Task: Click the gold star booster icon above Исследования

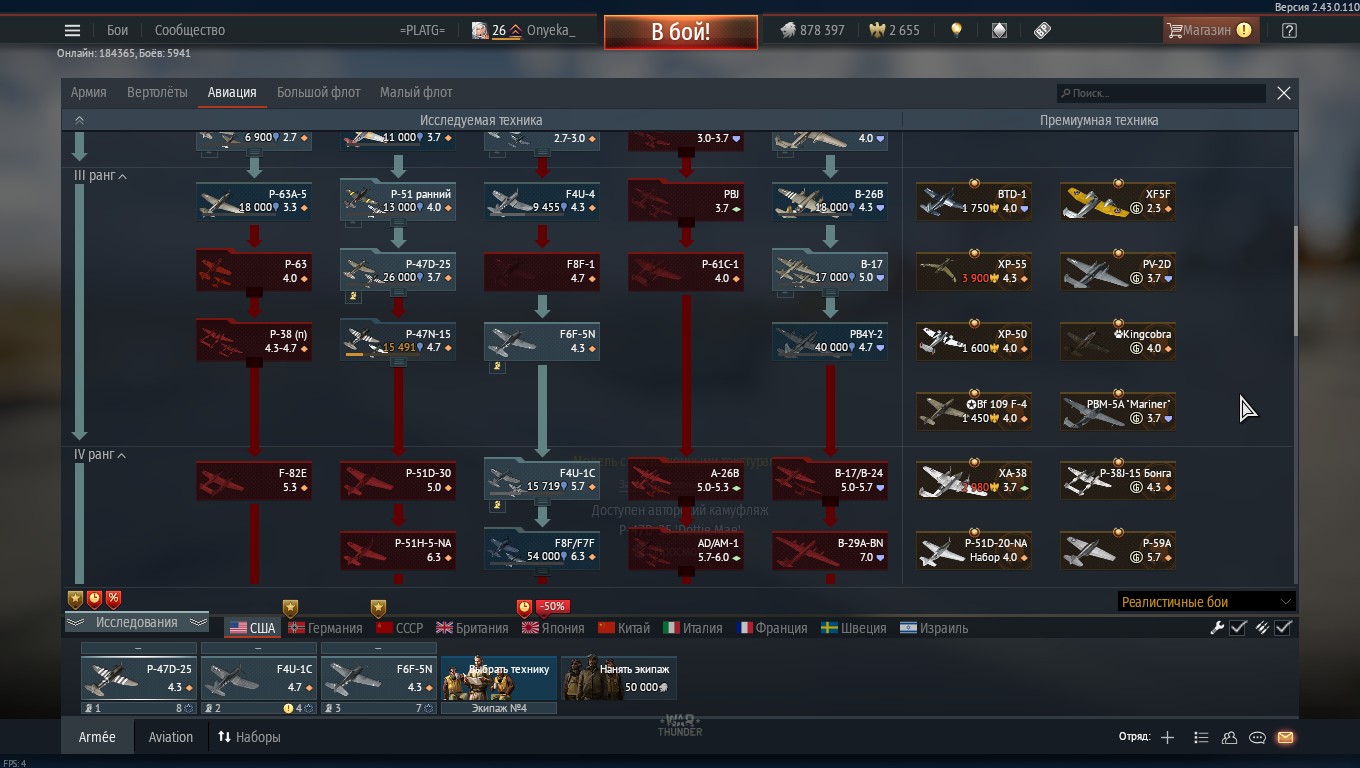Action: pos(75,599)
